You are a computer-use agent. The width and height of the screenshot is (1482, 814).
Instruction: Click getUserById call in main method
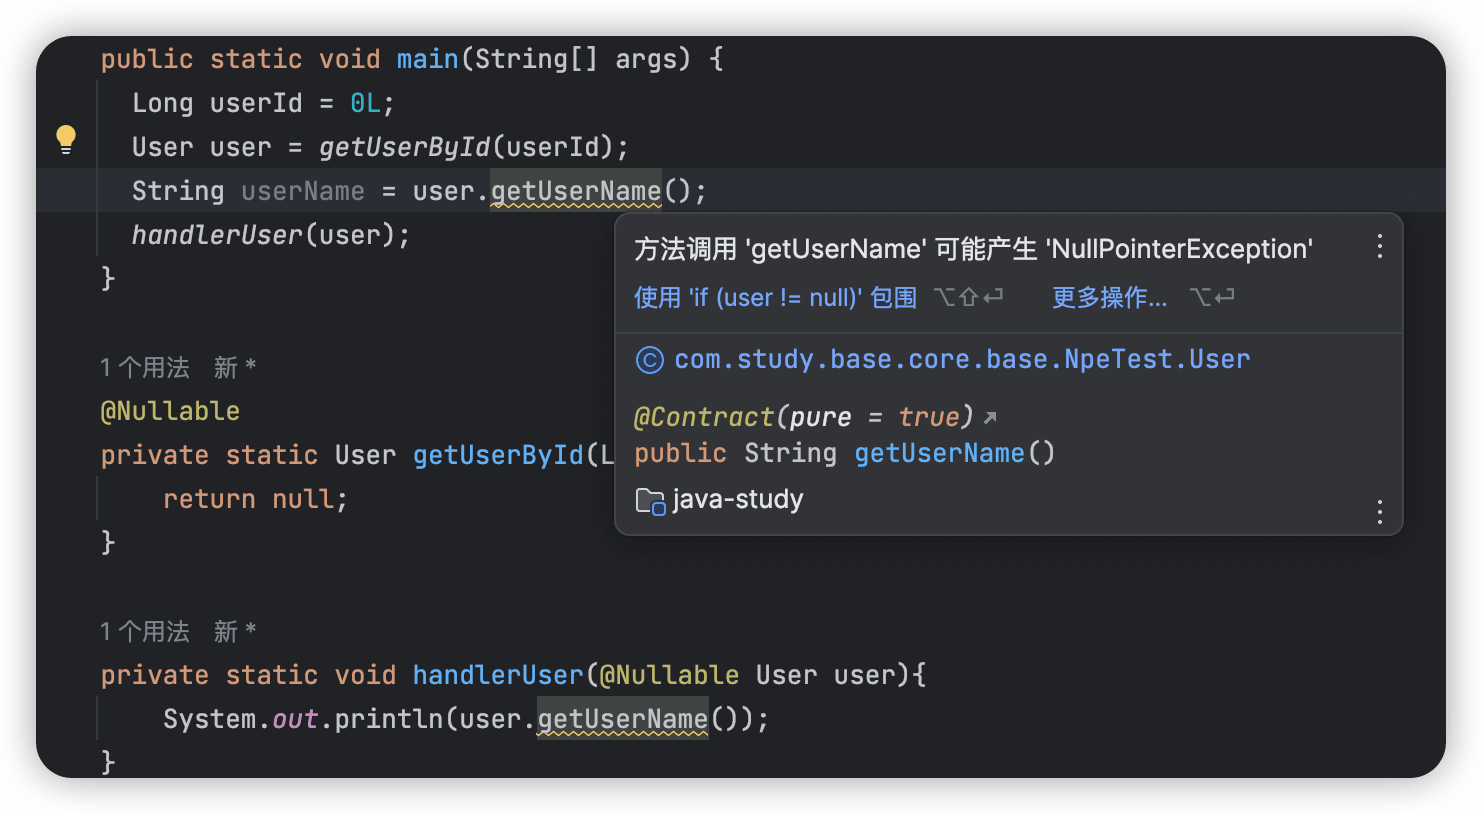[405, 147]
